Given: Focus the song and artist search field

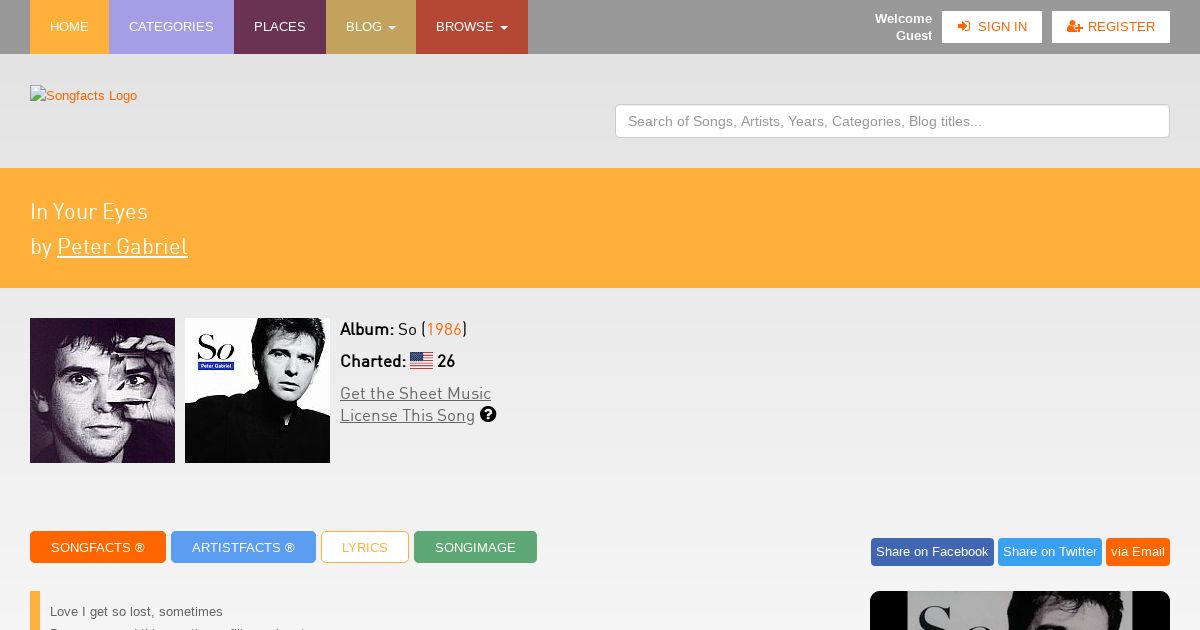Looking at the screenshot, I should tap(892, 121).
